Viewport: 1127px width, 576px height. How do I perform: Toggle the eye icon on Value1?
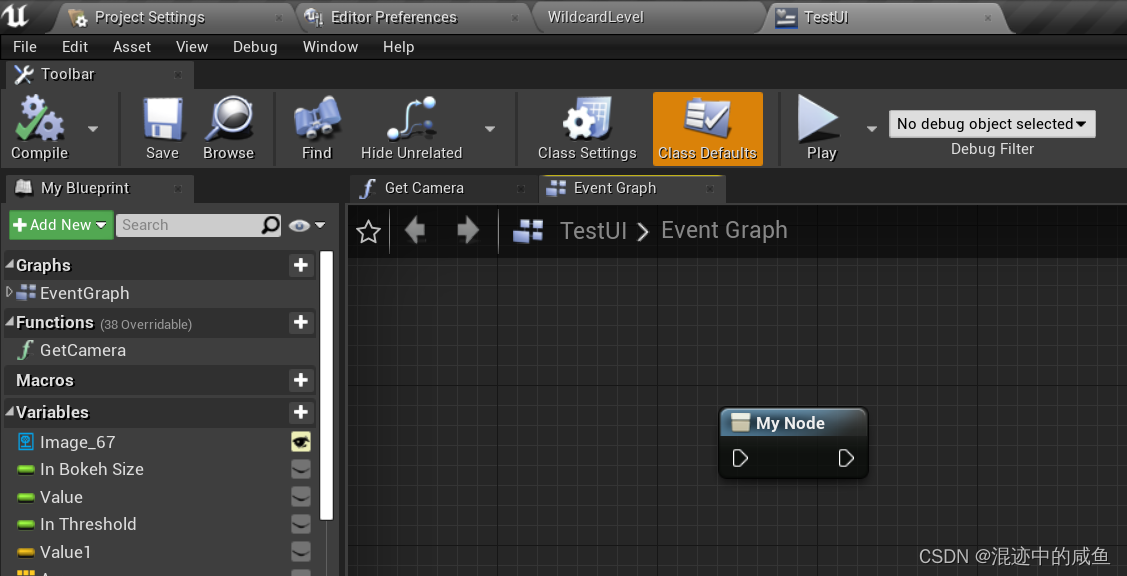301,551
